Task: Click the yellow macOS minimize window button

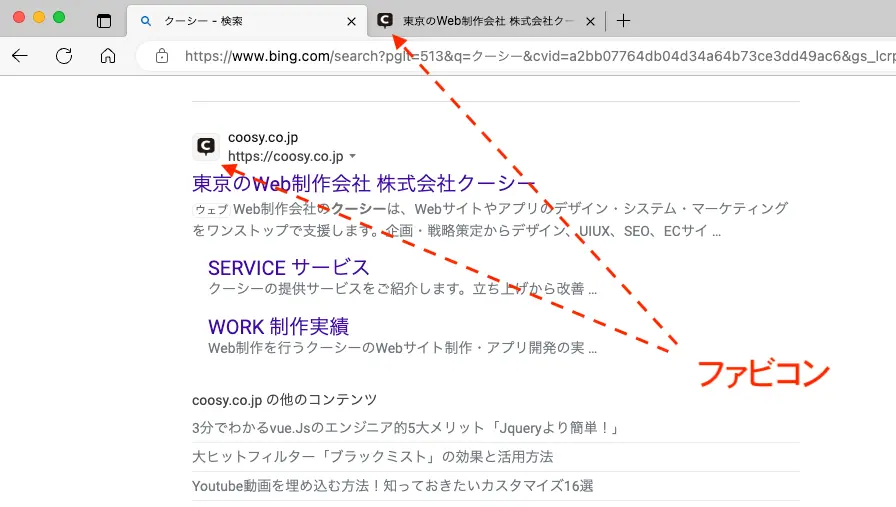Action: coord(39,17)
